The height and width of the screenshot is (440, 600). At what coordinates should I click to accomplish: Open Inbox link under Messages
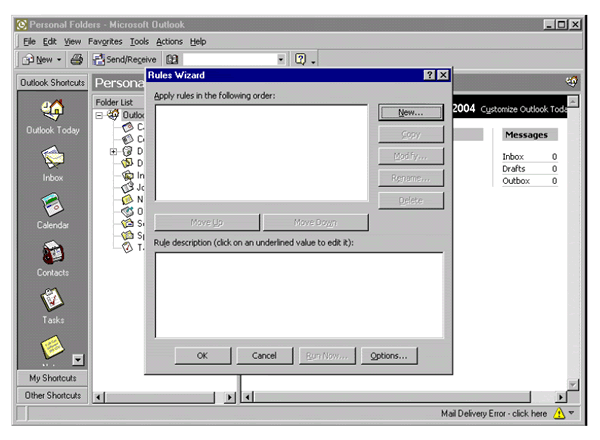point(513,156)
